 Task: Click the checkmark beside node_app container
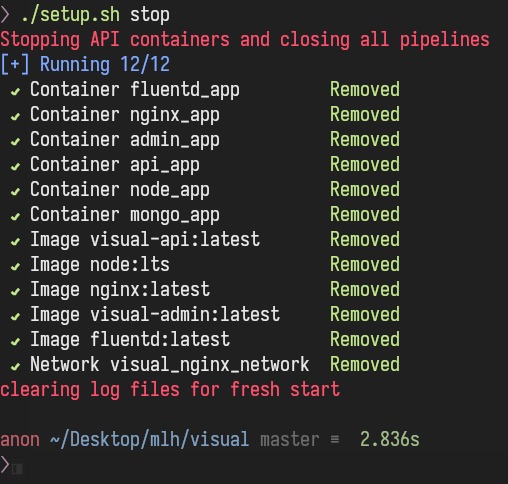tap(15, 191)
